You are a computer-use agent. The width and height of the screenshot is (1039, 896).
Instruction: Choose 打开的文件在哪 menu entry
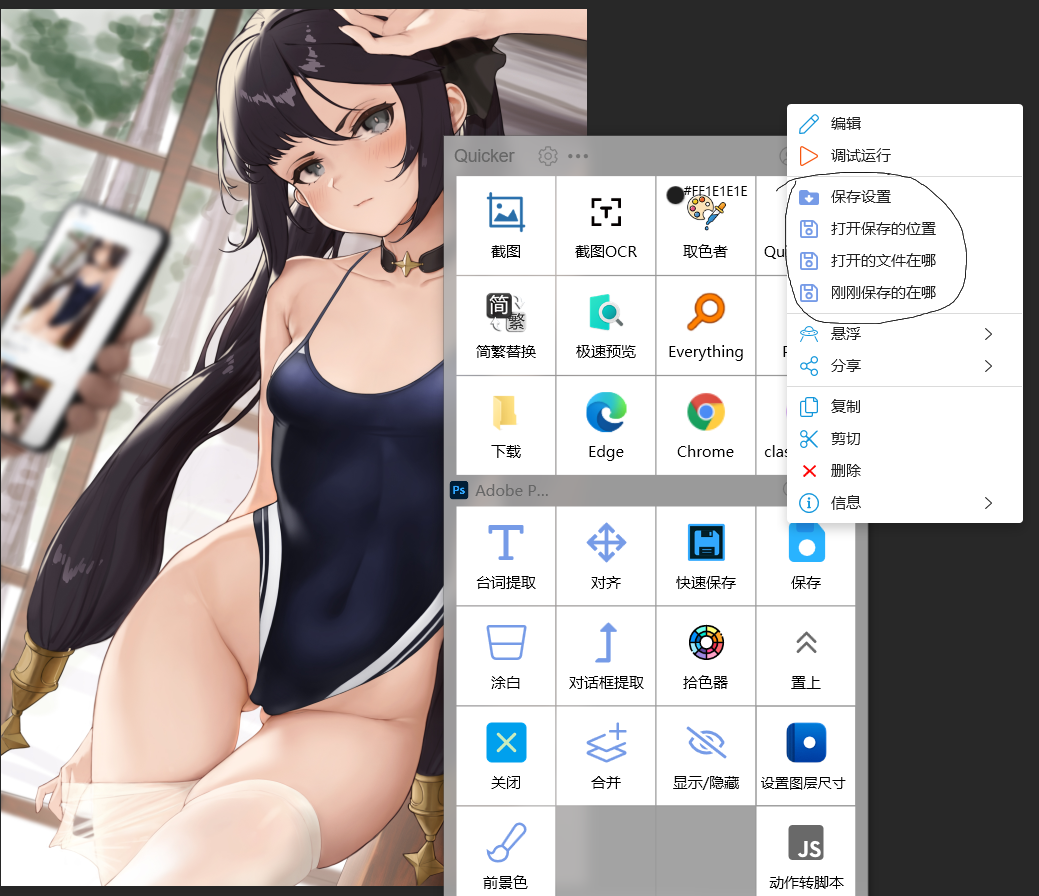pyautogui.click(x=904, y=260)
